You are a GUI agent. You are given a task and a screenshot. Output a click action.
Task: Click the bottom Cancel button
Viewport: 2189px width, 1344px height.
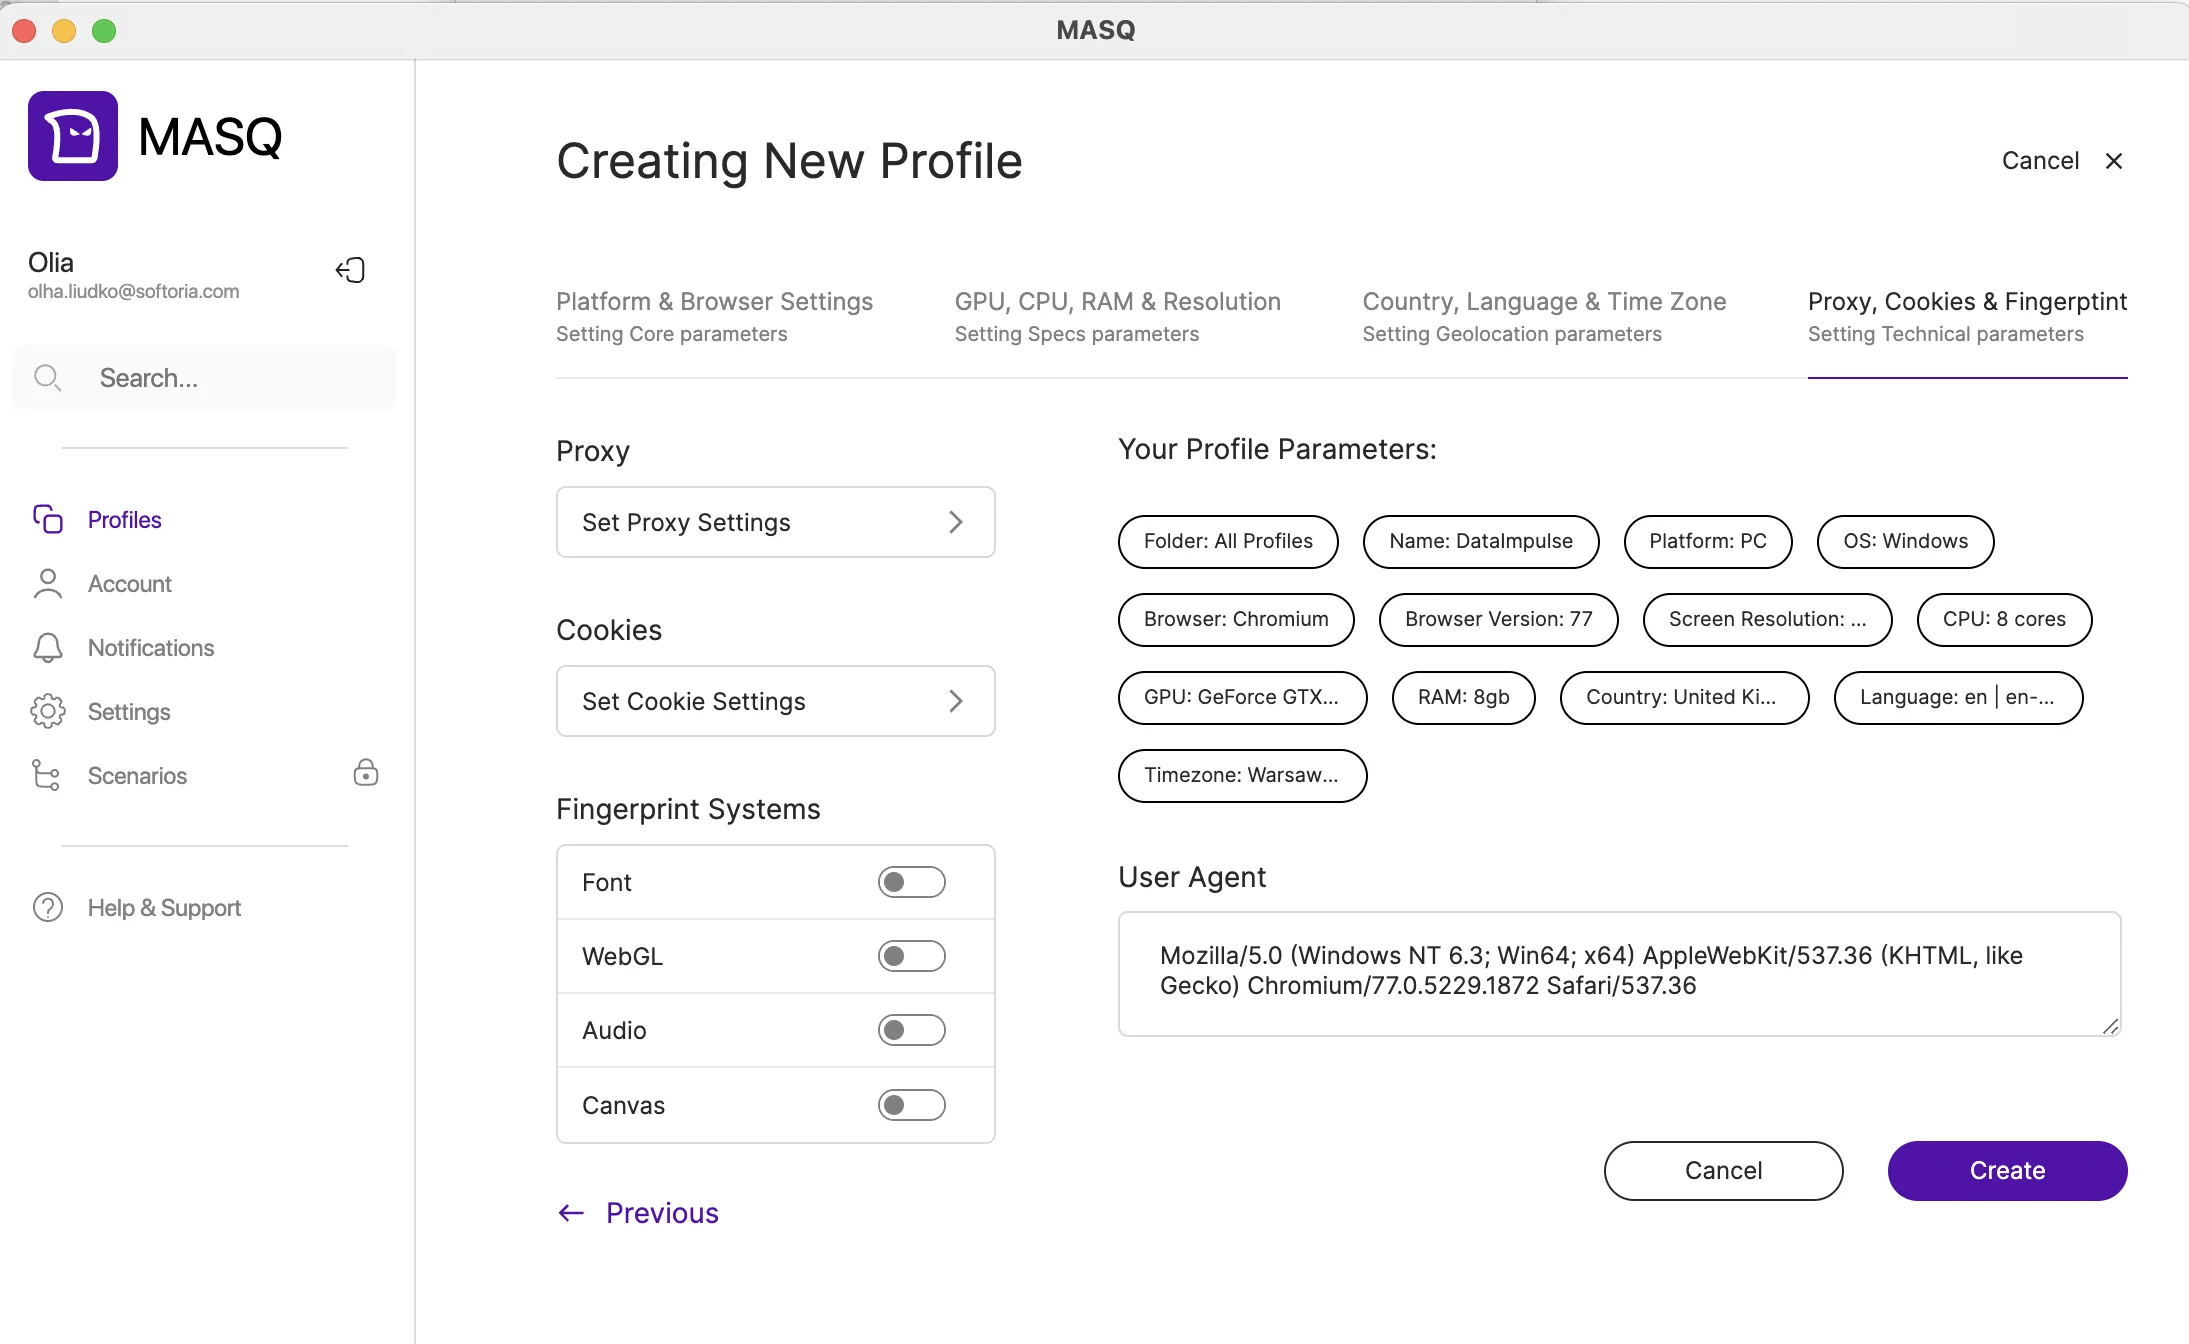click(1723, 1170)
